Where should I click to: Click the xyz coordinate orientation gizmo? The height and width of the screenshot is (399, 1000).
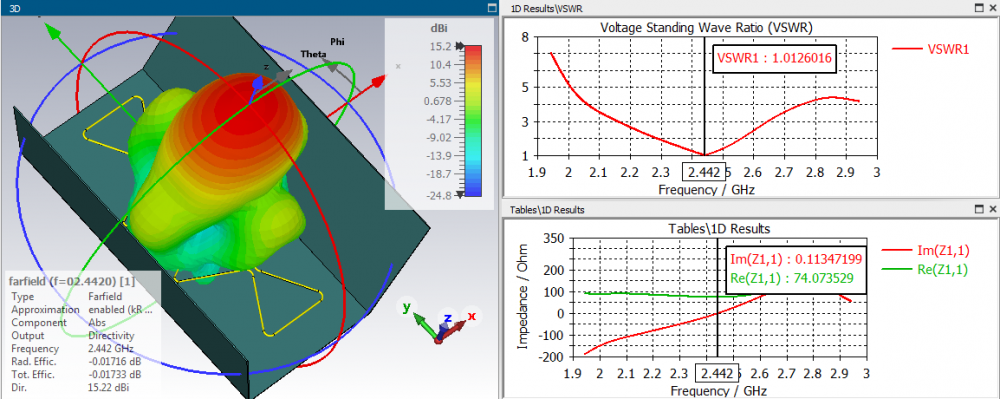click(440, 321)
